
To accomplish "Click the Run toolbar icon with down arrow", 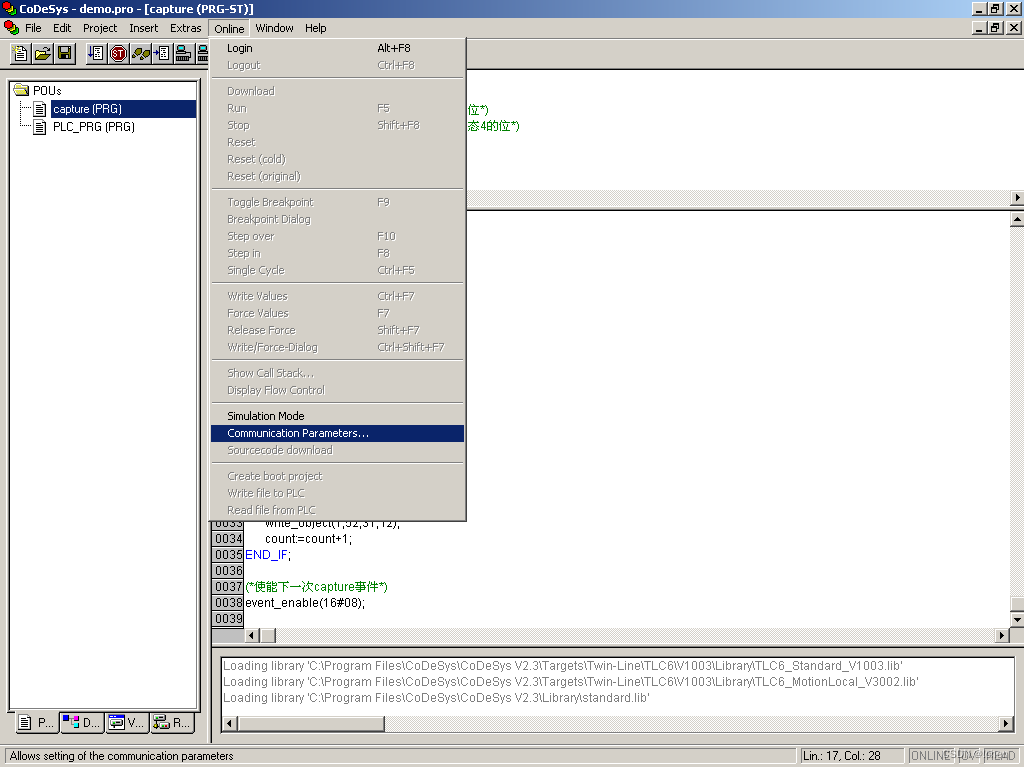I will point(97,54).
